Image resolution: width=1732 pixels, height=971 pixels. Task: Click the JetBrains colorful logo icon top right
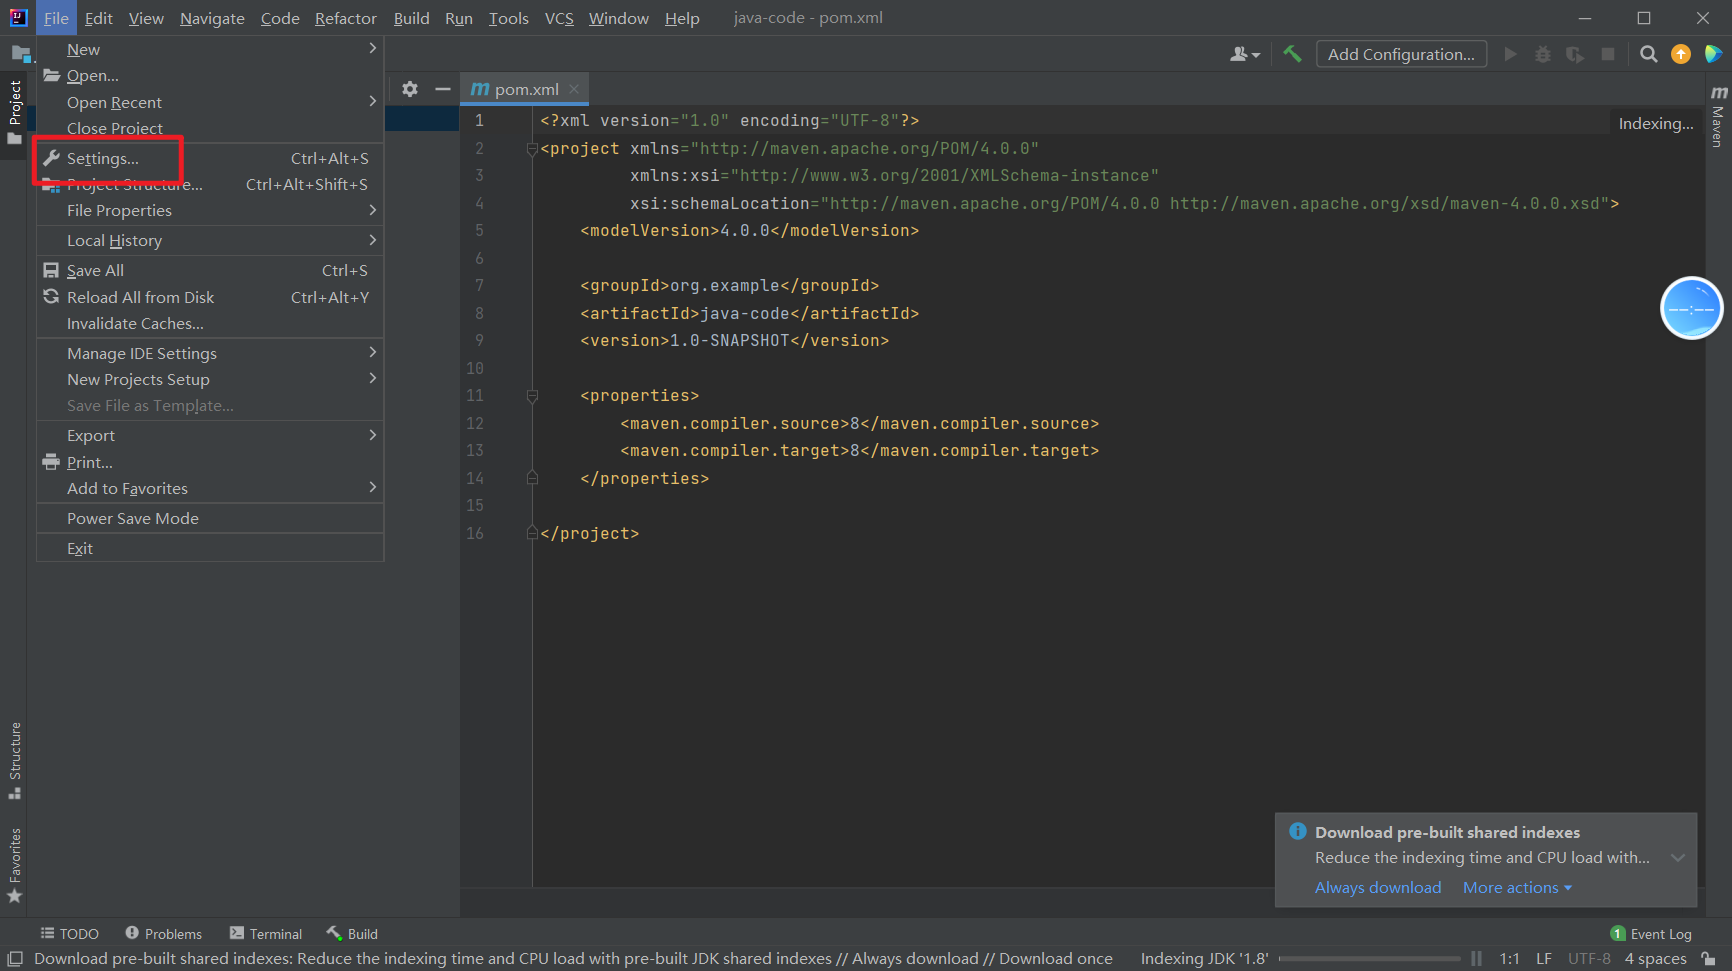click(x=1713, y=54)
